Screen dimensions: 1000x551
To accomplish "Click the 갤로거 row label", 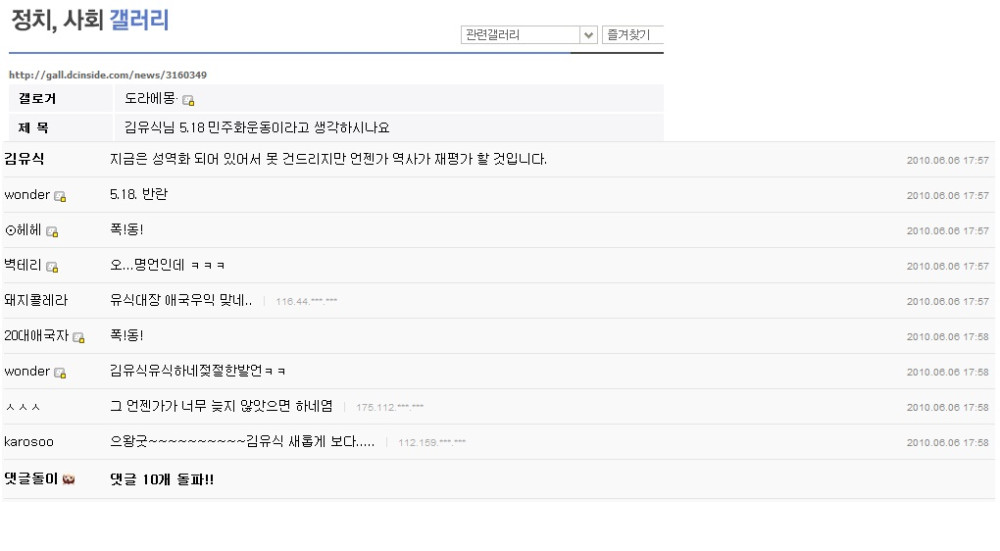I will [38, 99].
